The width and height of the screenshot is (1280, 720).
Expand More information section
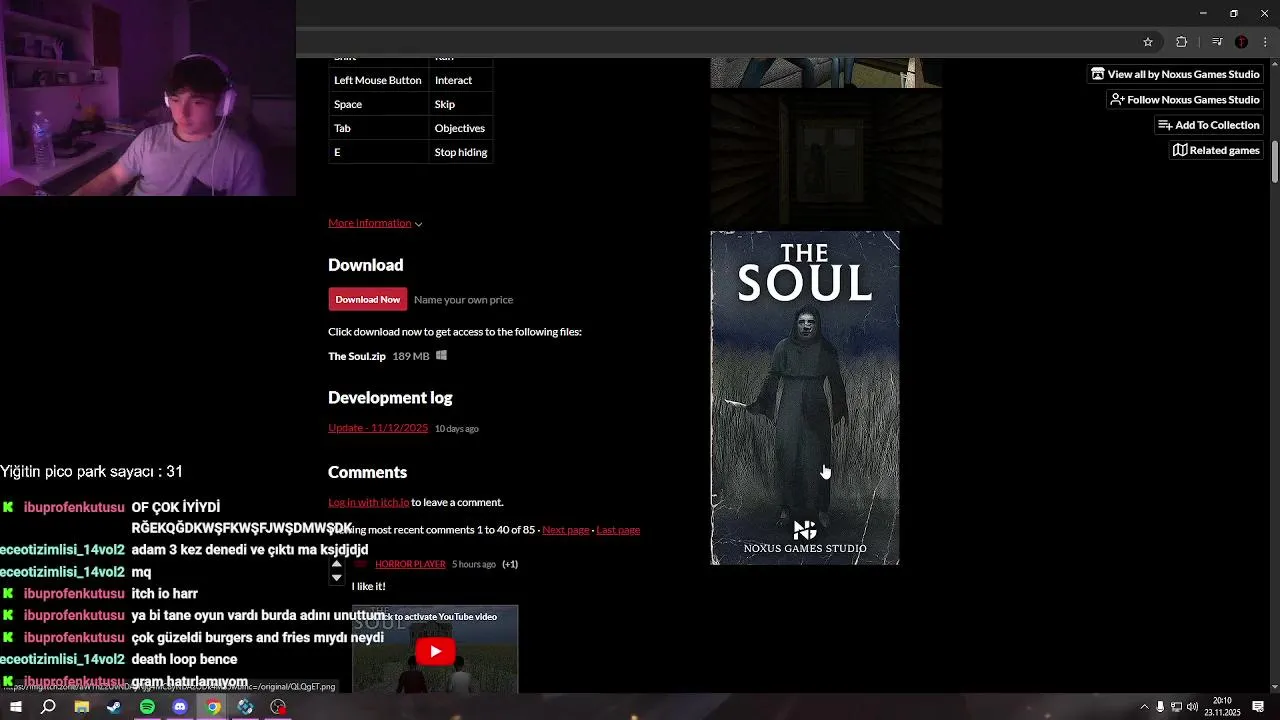click(x=375, y=223)
